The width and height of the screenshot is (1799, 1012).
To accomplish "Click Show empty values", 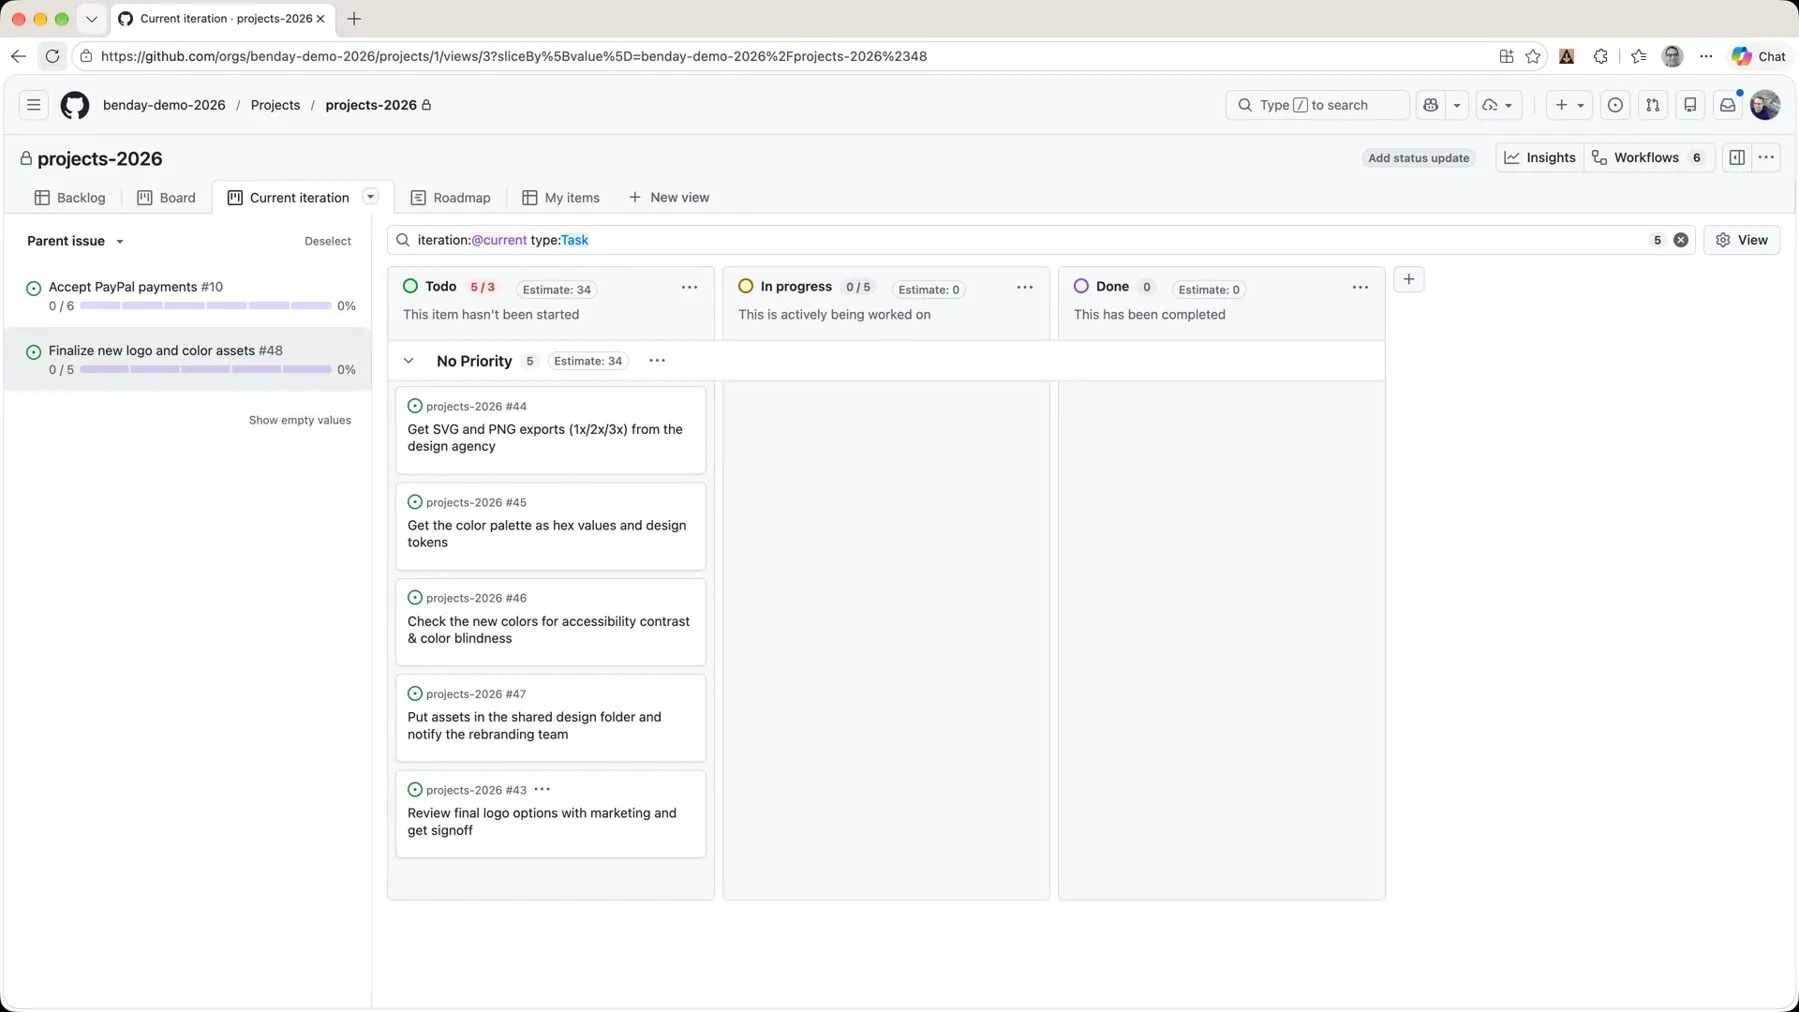I will pos(300,420).
